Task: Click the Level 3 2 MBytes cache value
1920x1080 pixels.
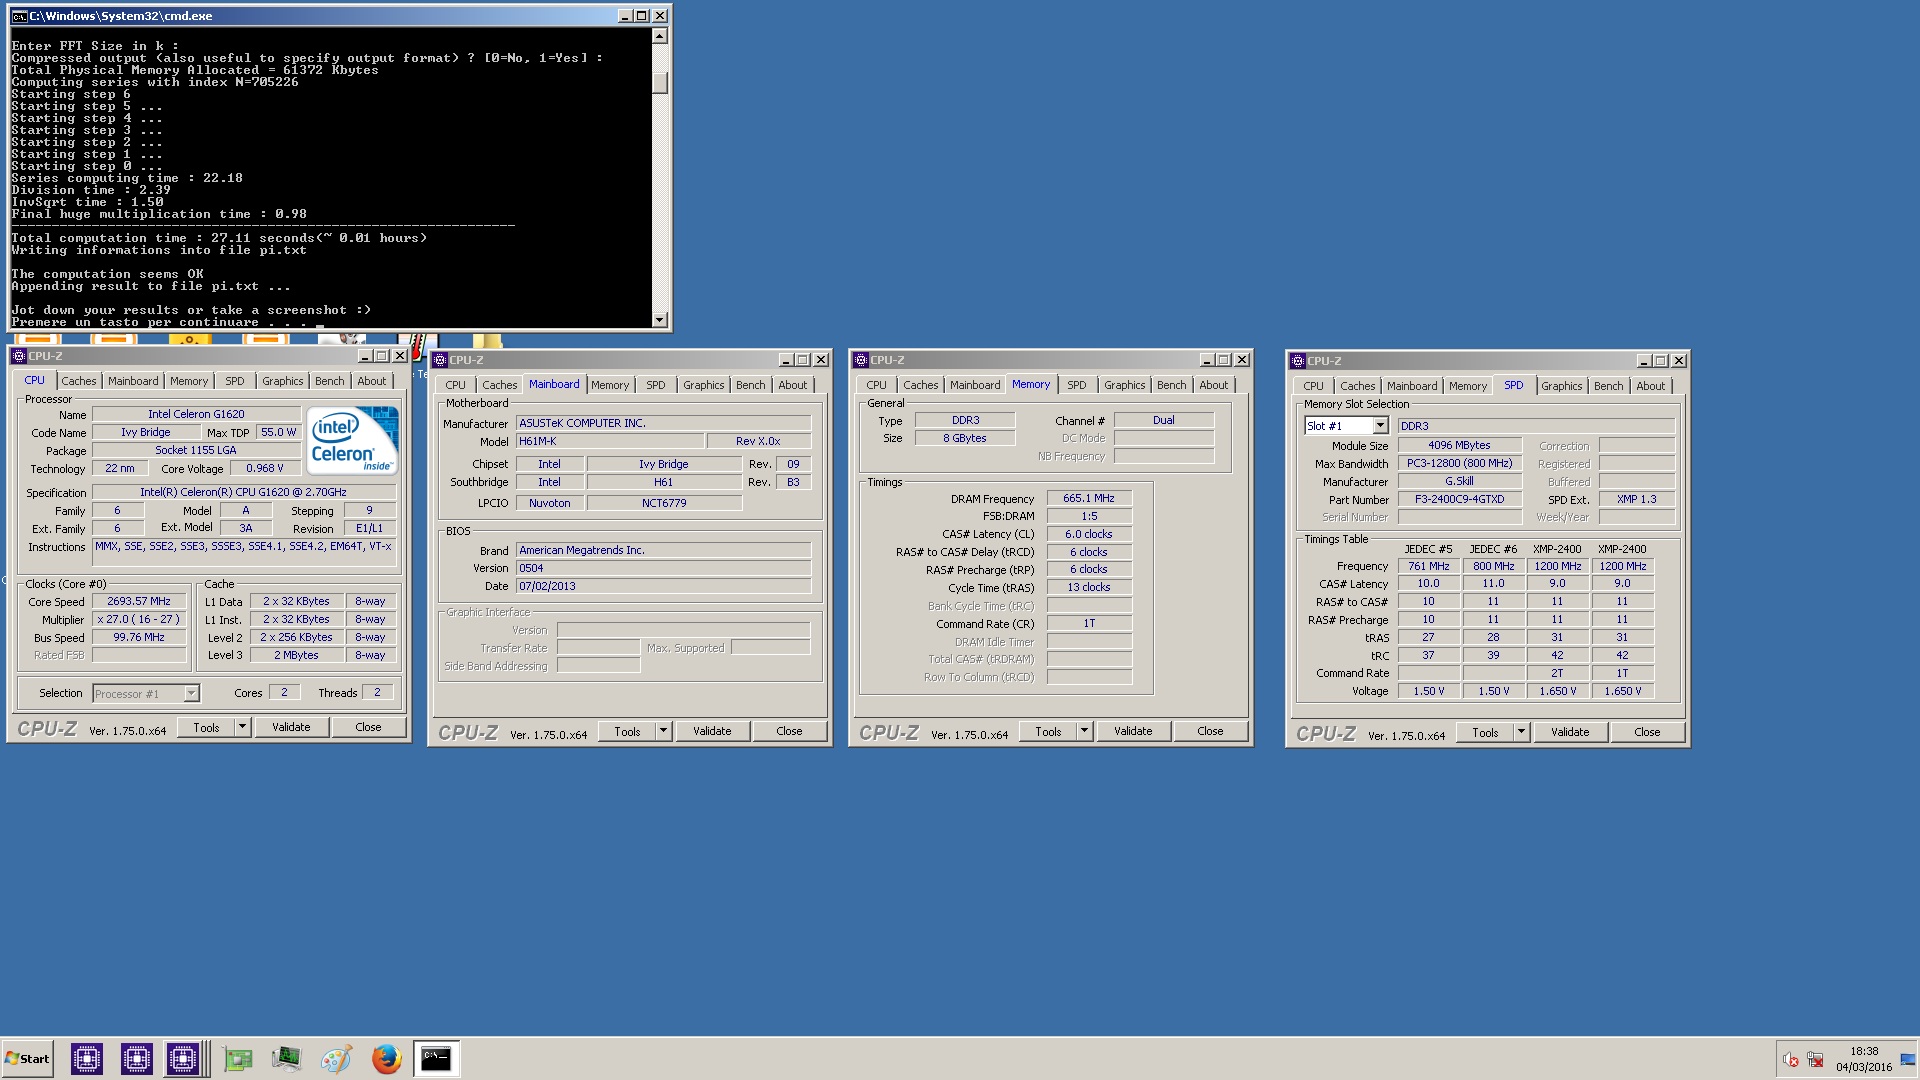Action: pyautogui.click(x=296, y=655)
